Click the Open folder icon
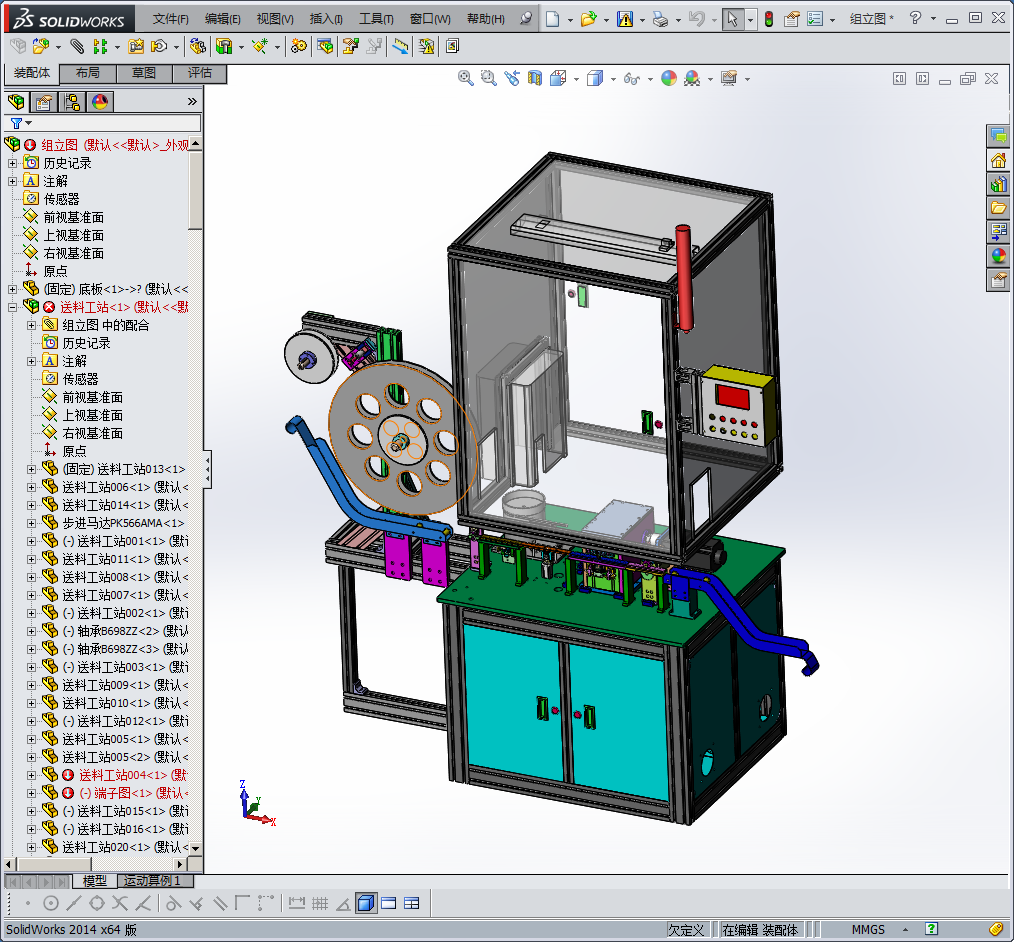This screenshot has height=942, width=1014. [588, 19]
